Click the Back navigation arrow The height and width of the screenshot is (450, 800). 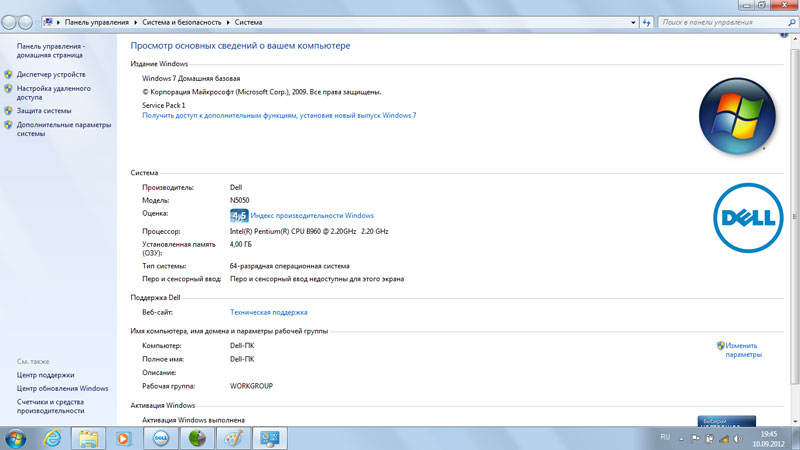[x=9, y=22]
